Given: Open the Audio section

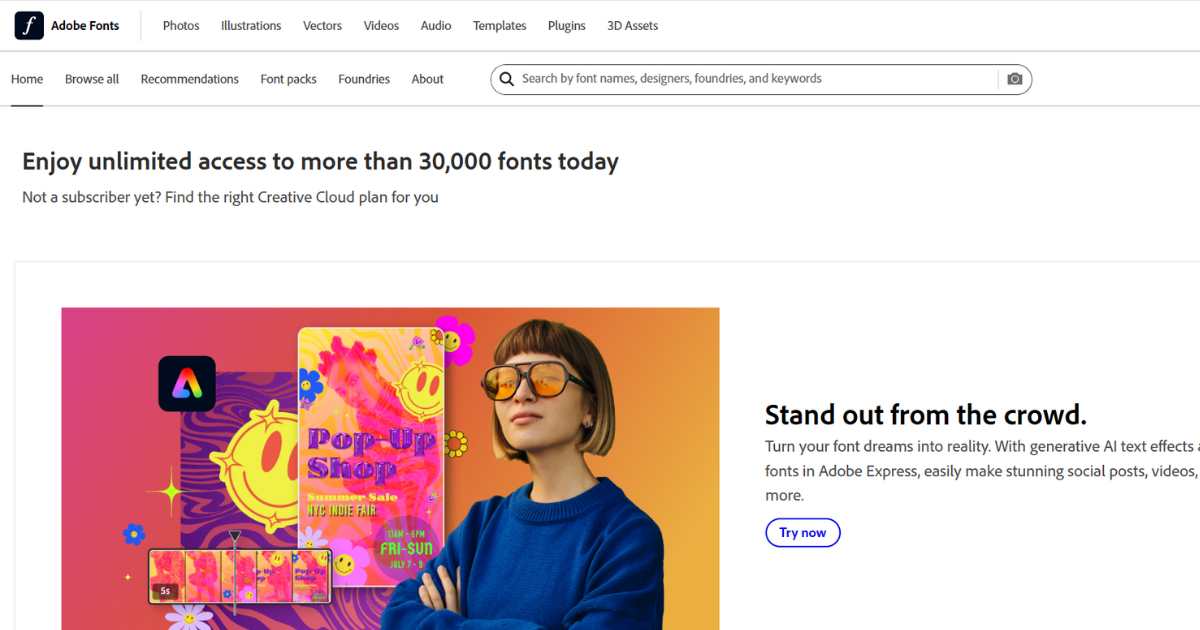Looking at the screenshot, I should tap(436, 26).
